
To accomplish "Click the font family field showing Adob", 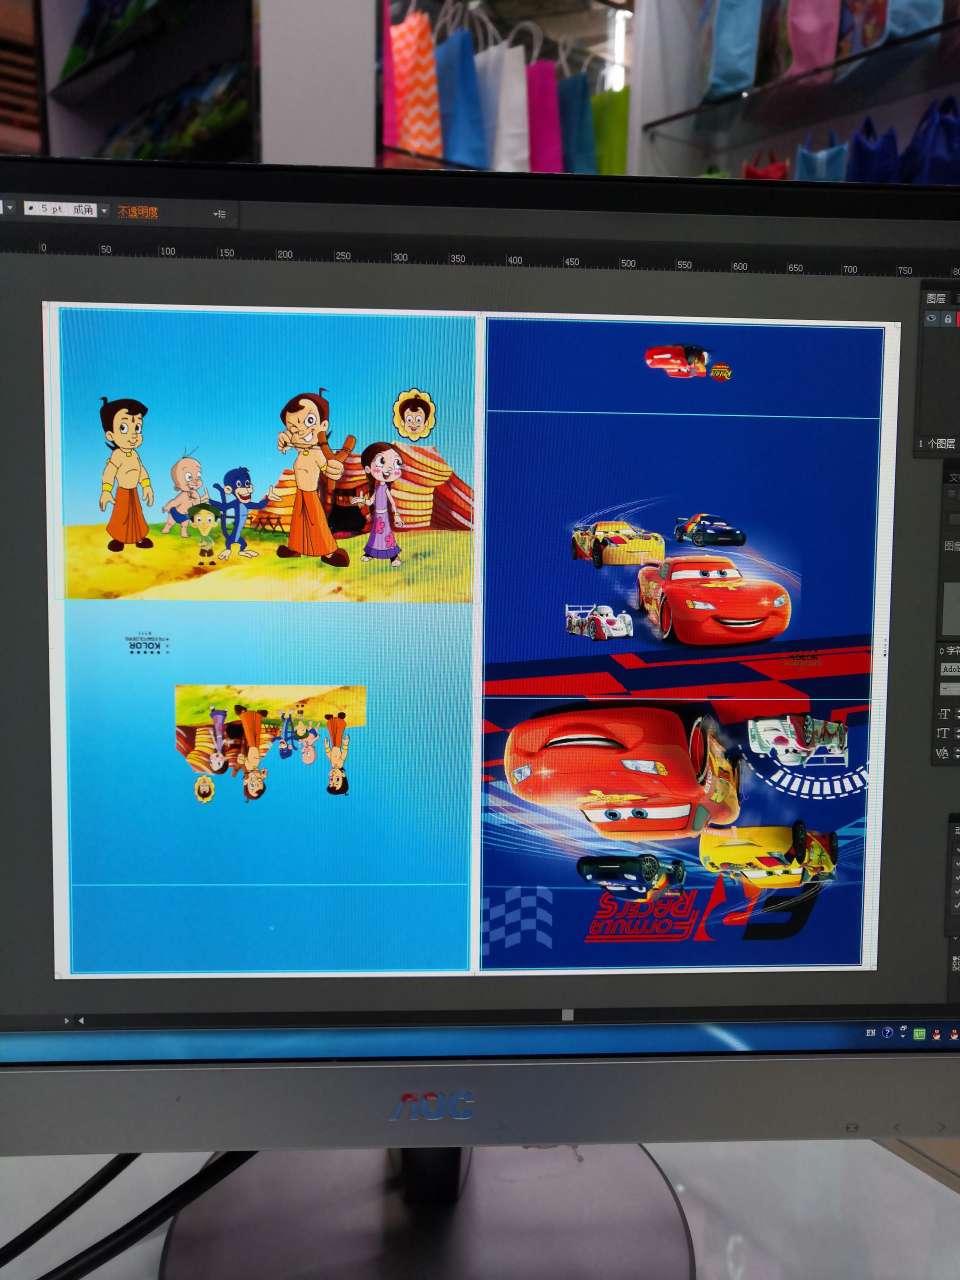I will coord(949,669).
